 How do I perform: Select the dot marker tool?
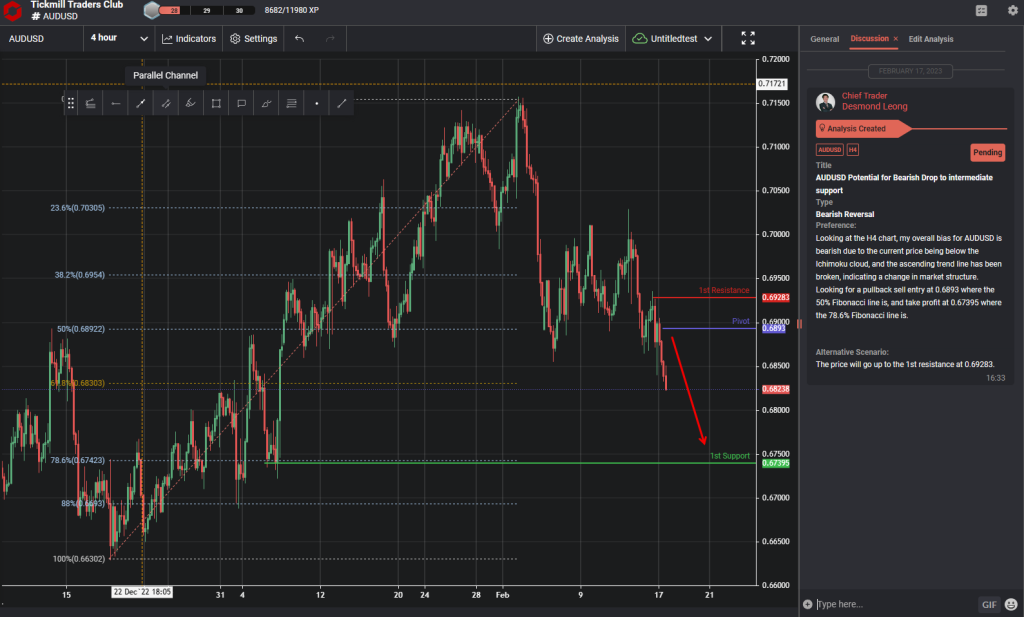317,102
